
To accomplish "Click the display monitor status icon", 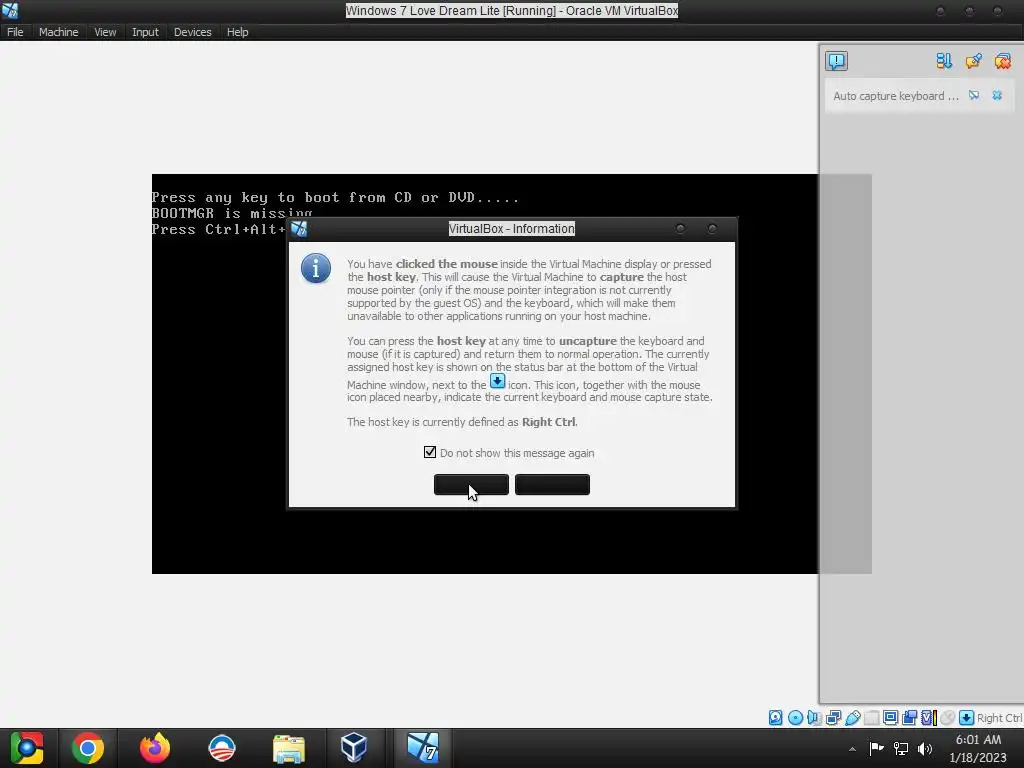I will [x=890, y=718].
